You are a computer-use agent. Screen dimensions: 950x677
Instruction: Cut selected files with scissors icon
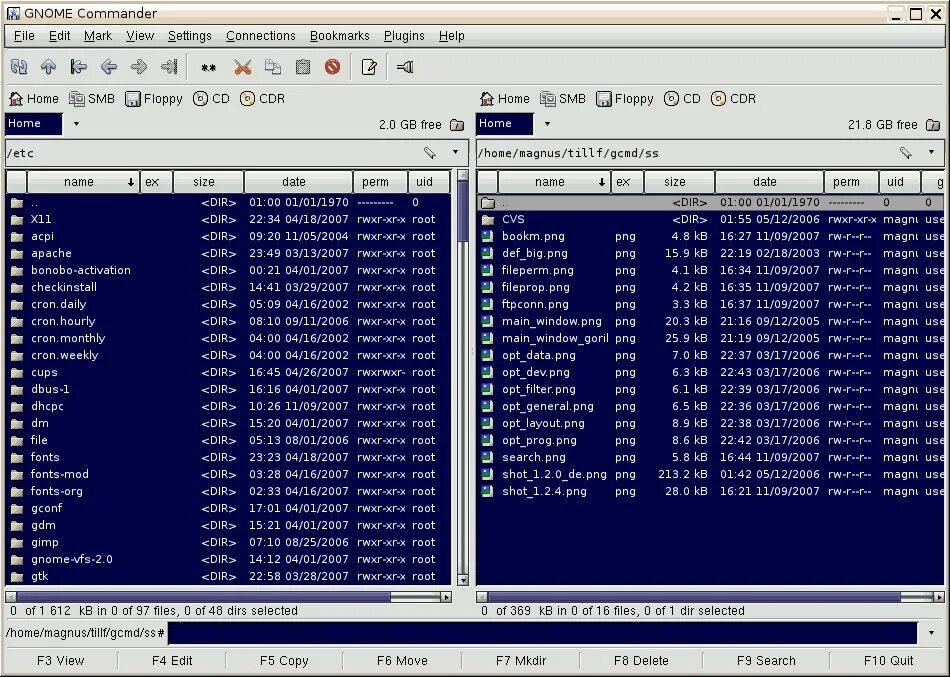point(244,67)
